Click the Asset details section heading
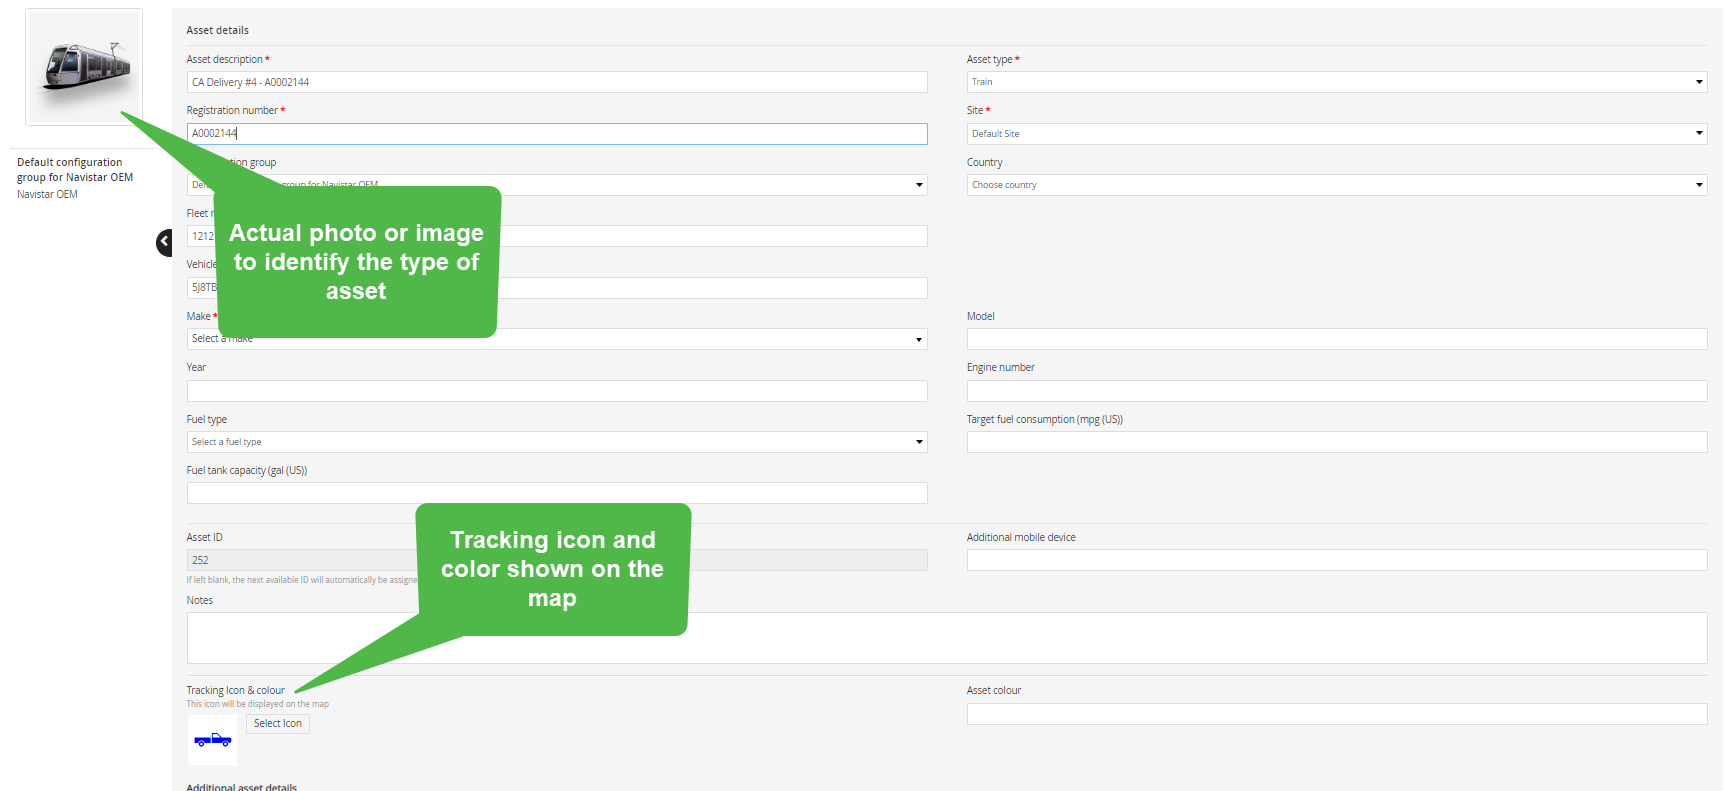Viewport: 1734px width, 791px height. pos(217,30)
